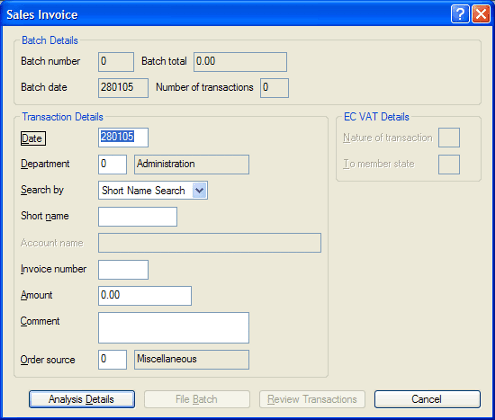Open the Search by dropdown arrow
Viewport: 495px width, 420px height.
coord(199,191)
